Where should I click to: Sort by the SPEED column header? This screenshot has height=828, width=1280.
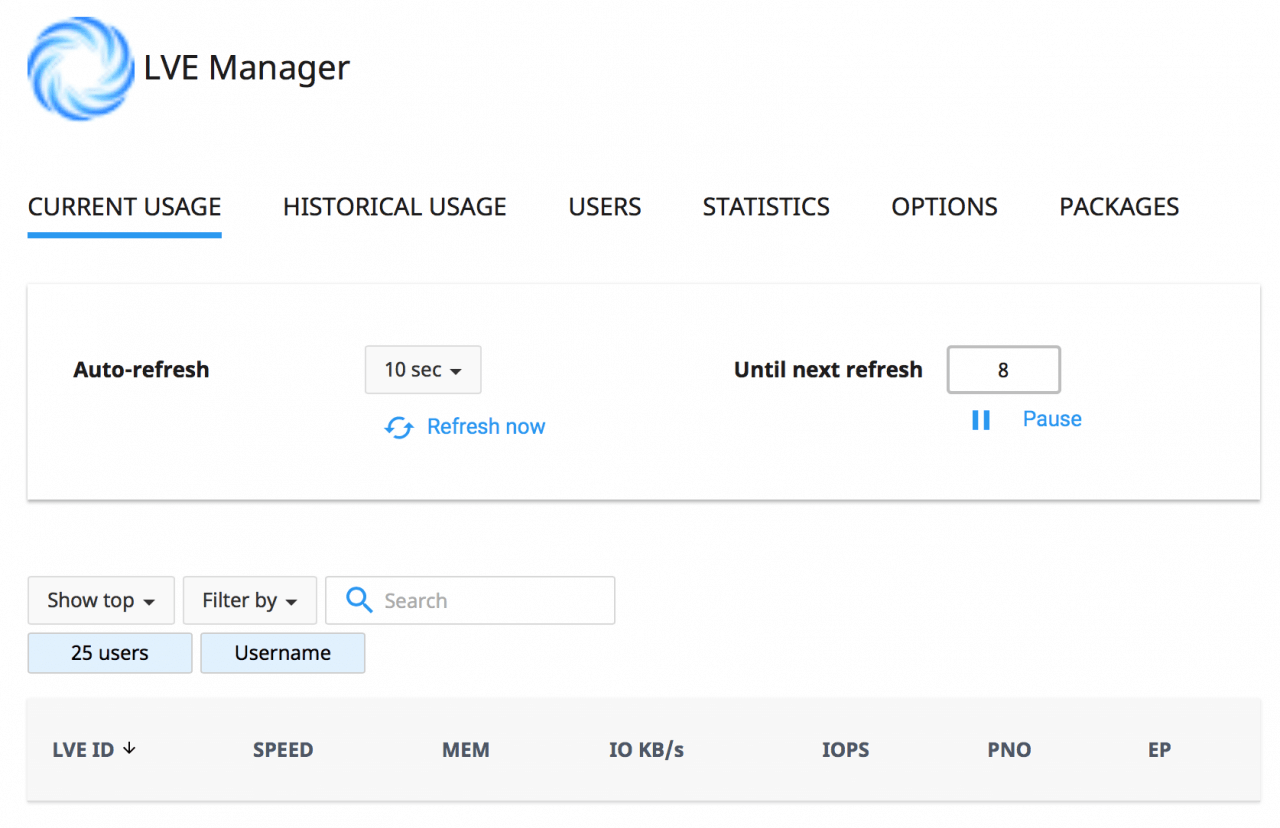283,749
